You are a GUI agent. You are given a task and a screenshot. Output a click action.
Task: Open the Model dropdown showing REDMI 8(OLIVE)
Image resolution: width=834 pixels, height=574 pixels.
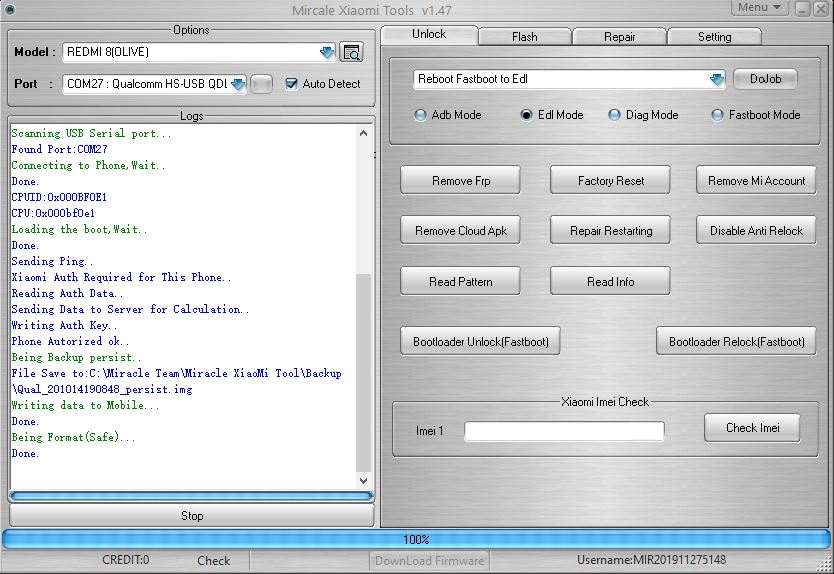pos(199,52)
